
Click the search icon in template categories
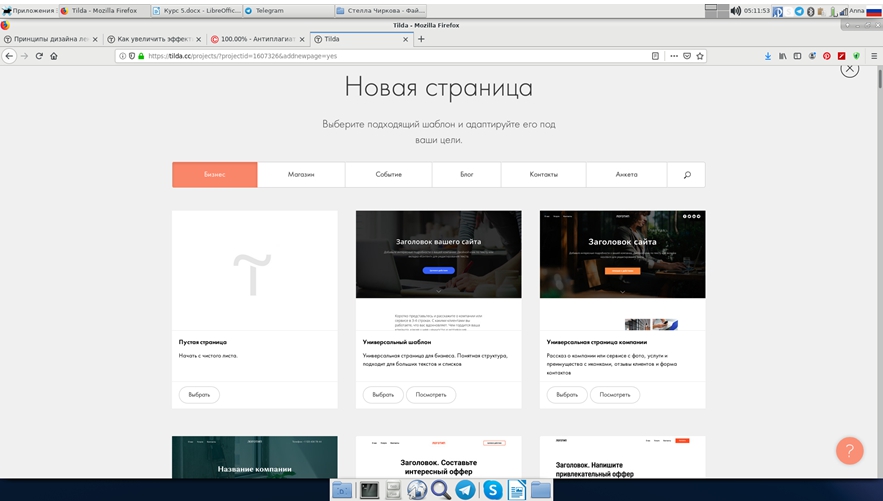pyautogui.click(x=686, y=175)
